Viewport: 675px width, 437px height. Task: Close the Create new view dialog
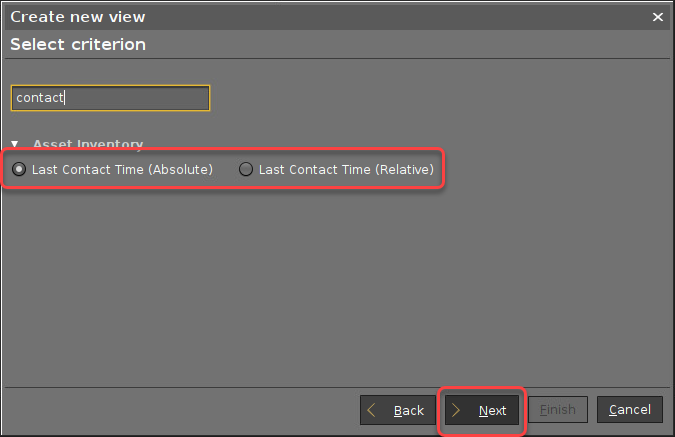658,17
